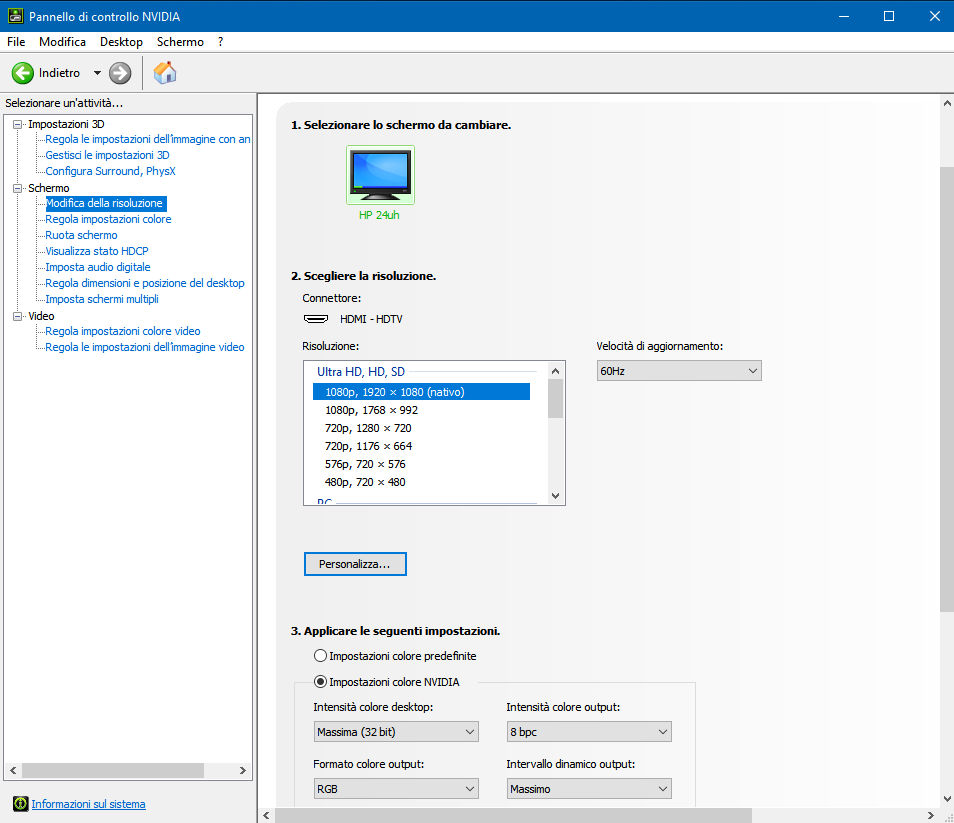Click the main panel scroll-down arrow
This screenshot has width=954, height=823.
[946, 799]
